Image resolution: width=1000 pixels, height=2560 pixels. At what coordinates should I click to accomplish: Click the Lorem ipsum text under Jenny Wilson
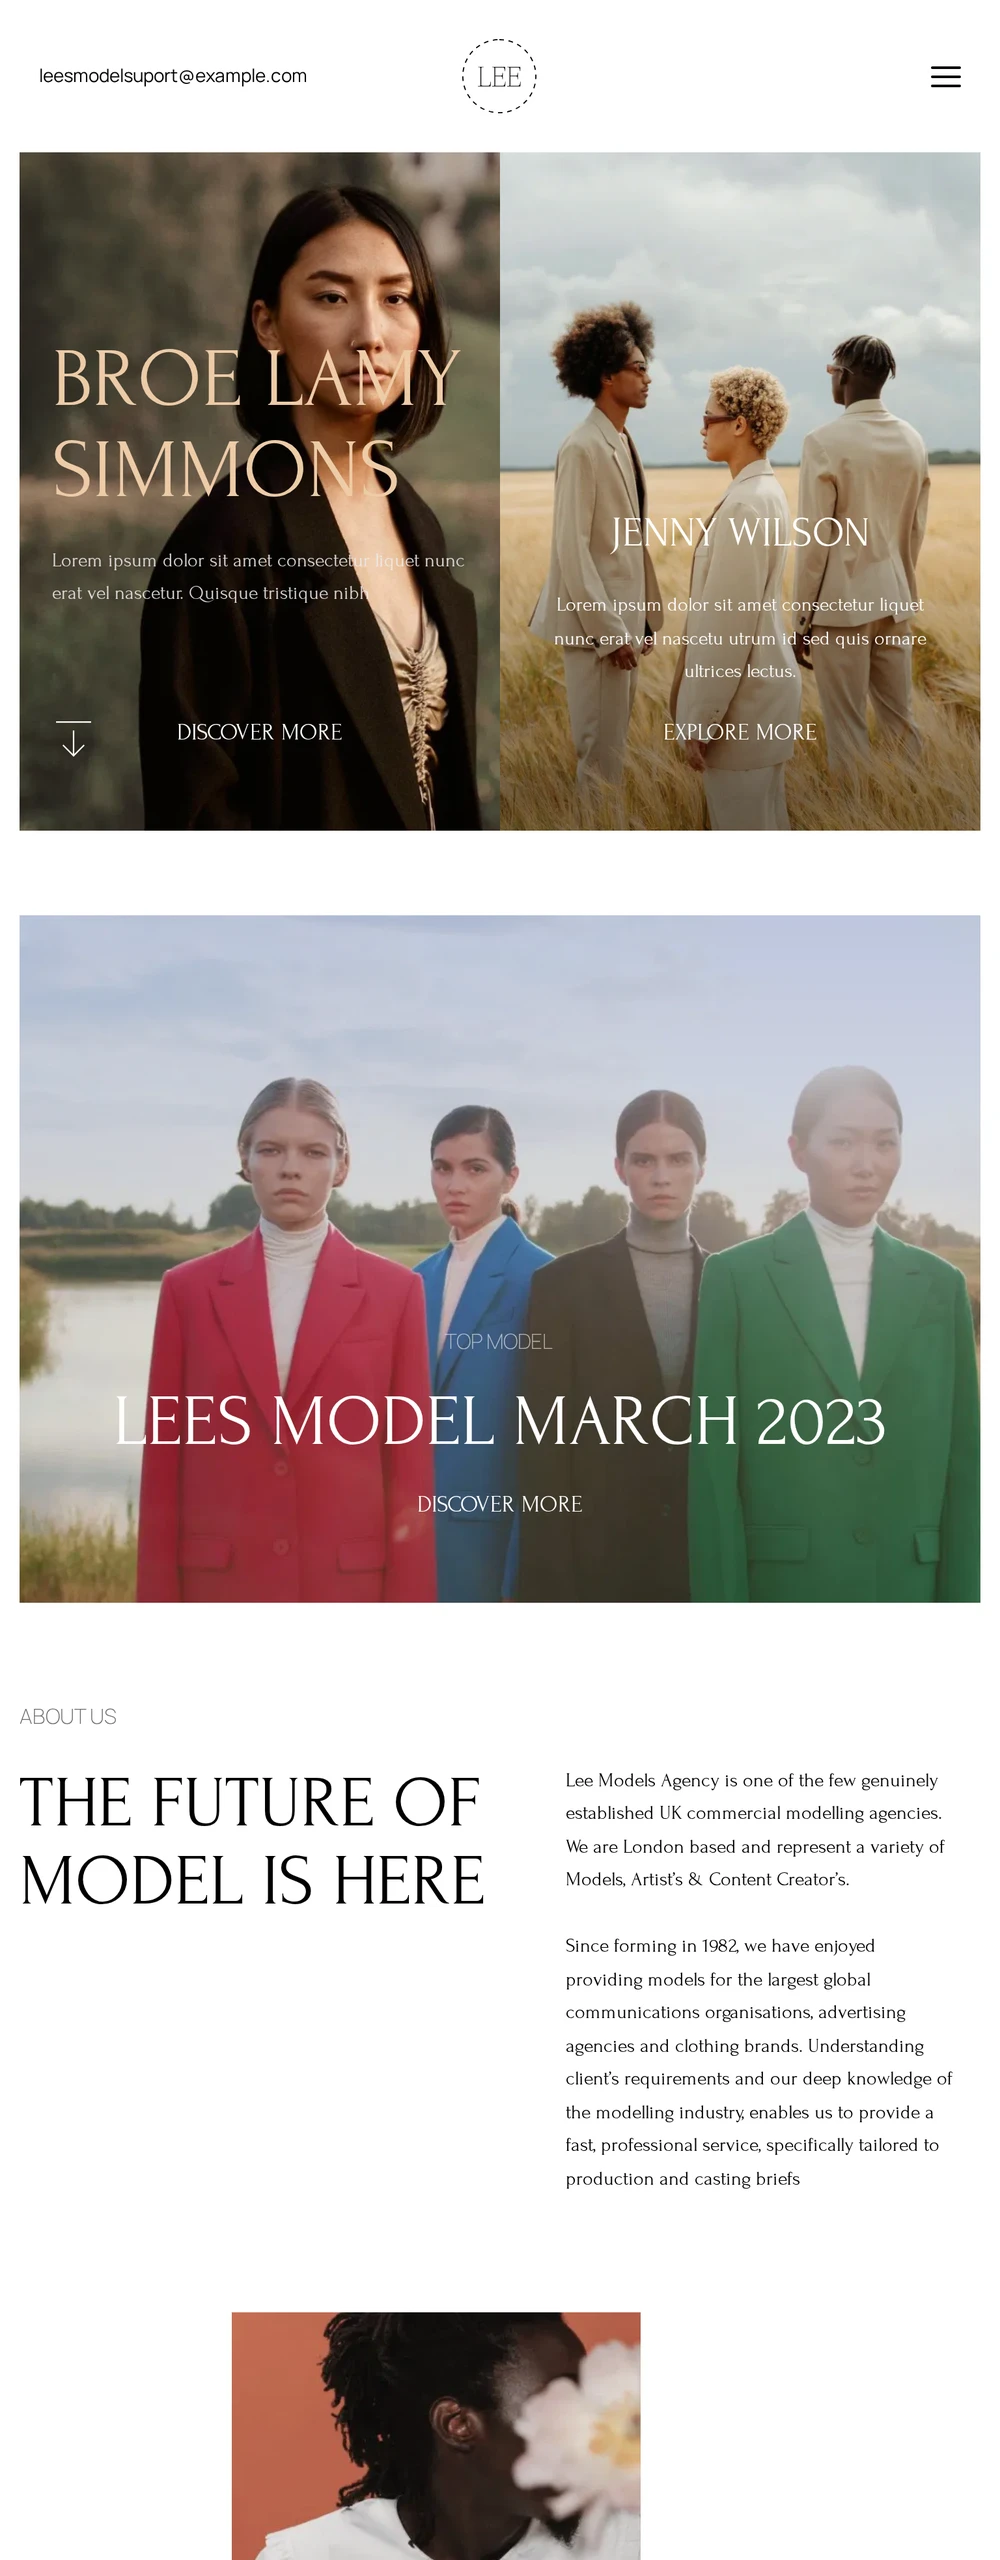point(740,638)
